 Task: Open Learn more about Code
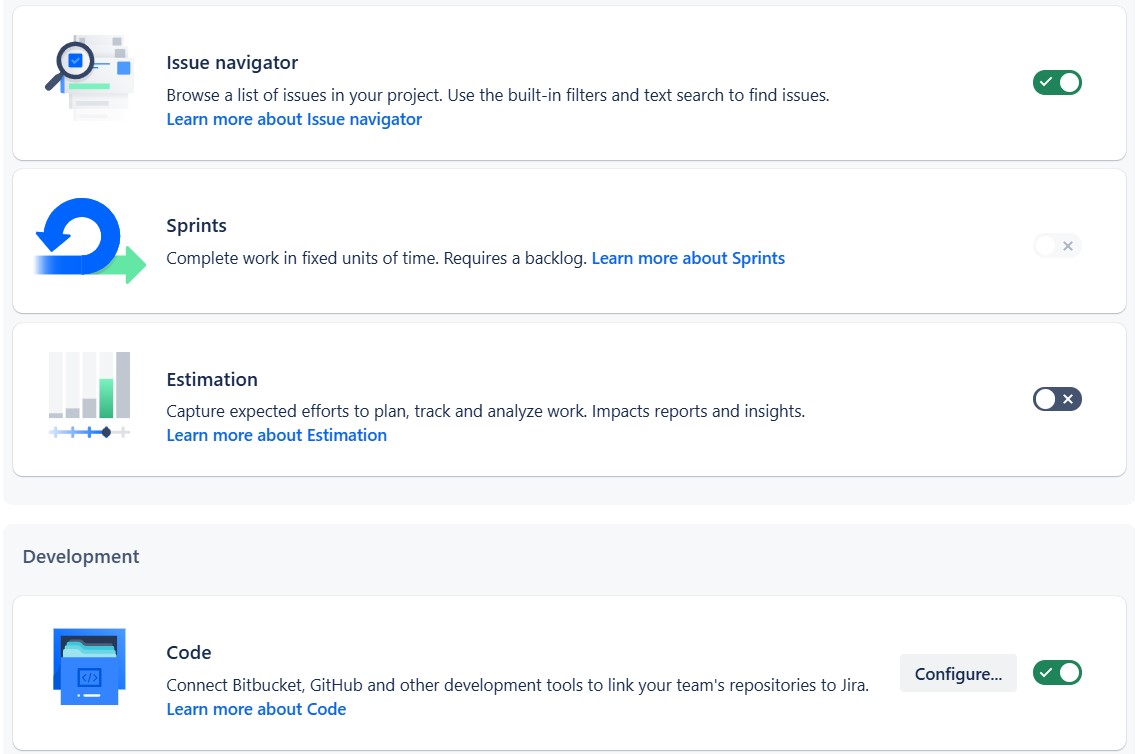[256, 709]
